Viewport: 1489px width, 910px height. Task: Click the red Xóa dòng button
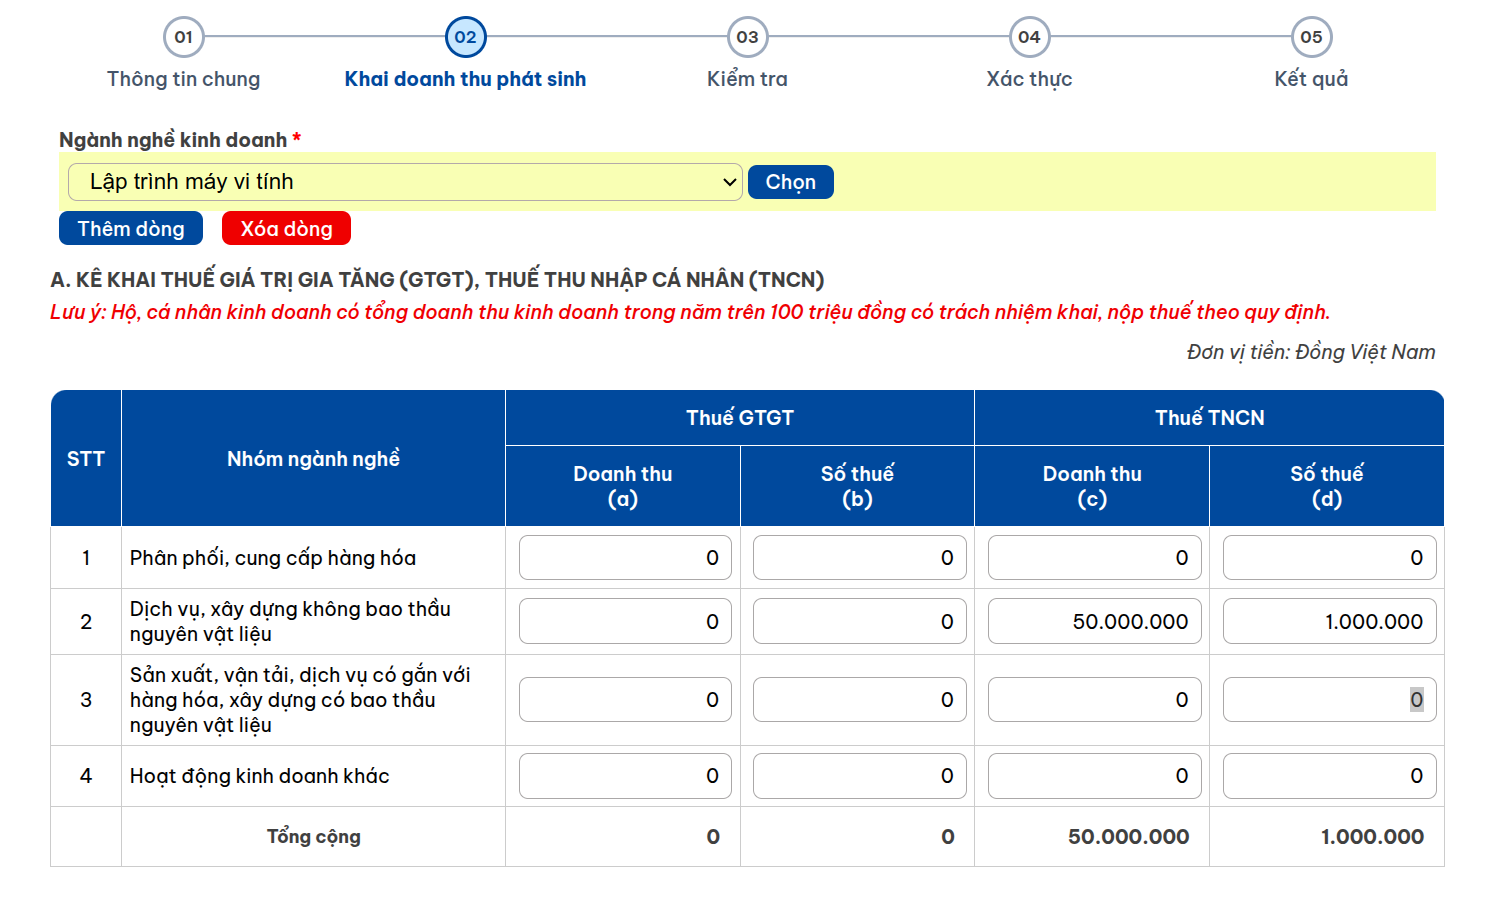(x=286, y=229)
